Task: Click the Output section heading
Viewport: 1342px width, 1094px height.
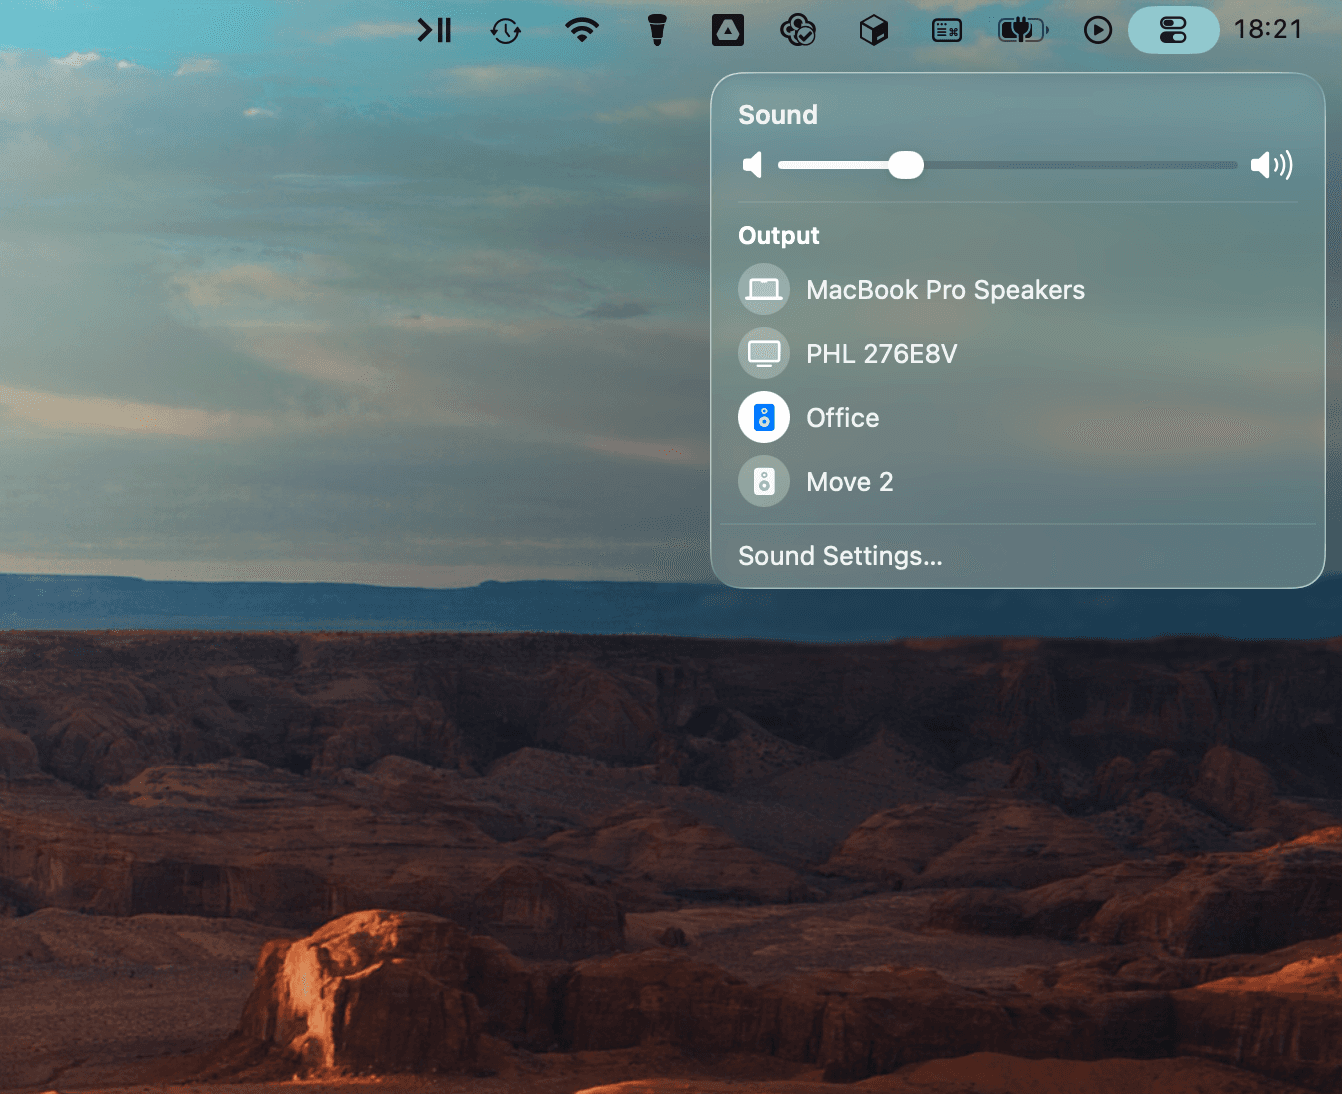Action: coord(779,236)
